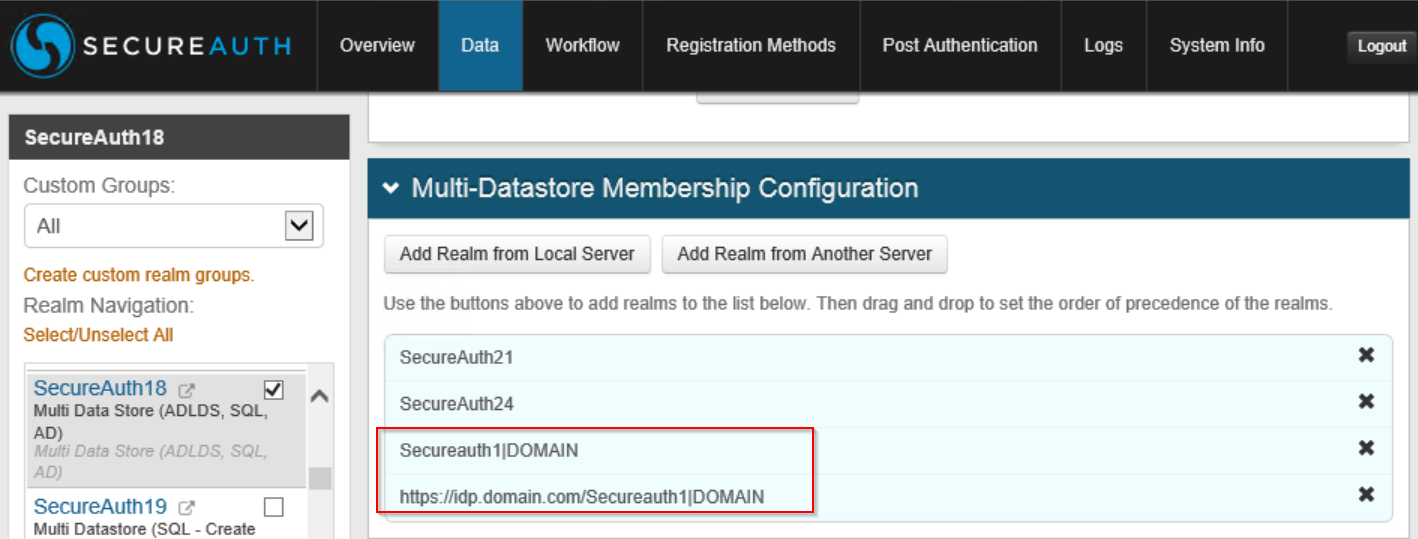Select the https://idp.domain.com/Secureauth1|DOMAIN row
1418x539 pixels.
888,497
